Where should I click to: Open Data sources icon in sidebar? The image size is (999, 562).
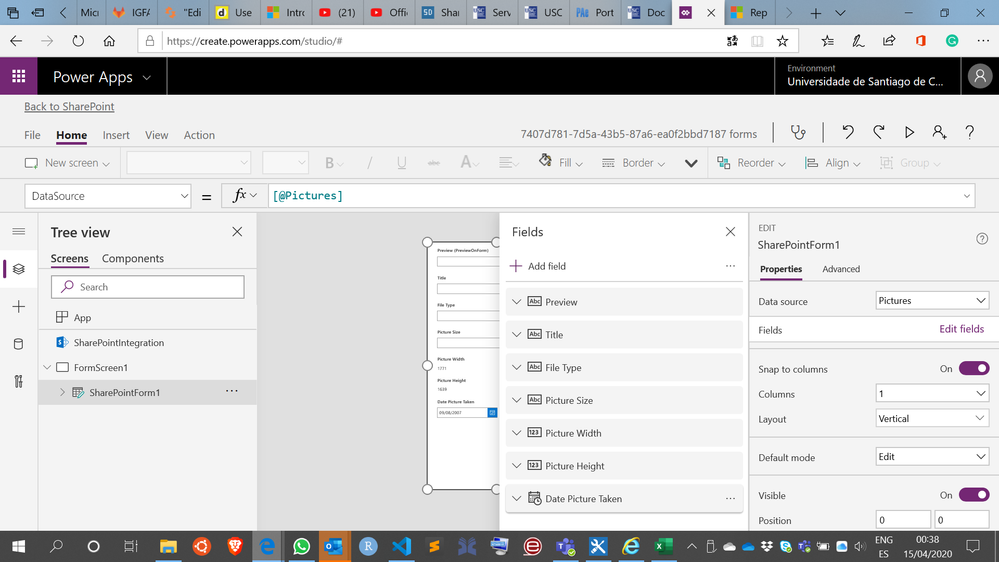pos(18,344)
